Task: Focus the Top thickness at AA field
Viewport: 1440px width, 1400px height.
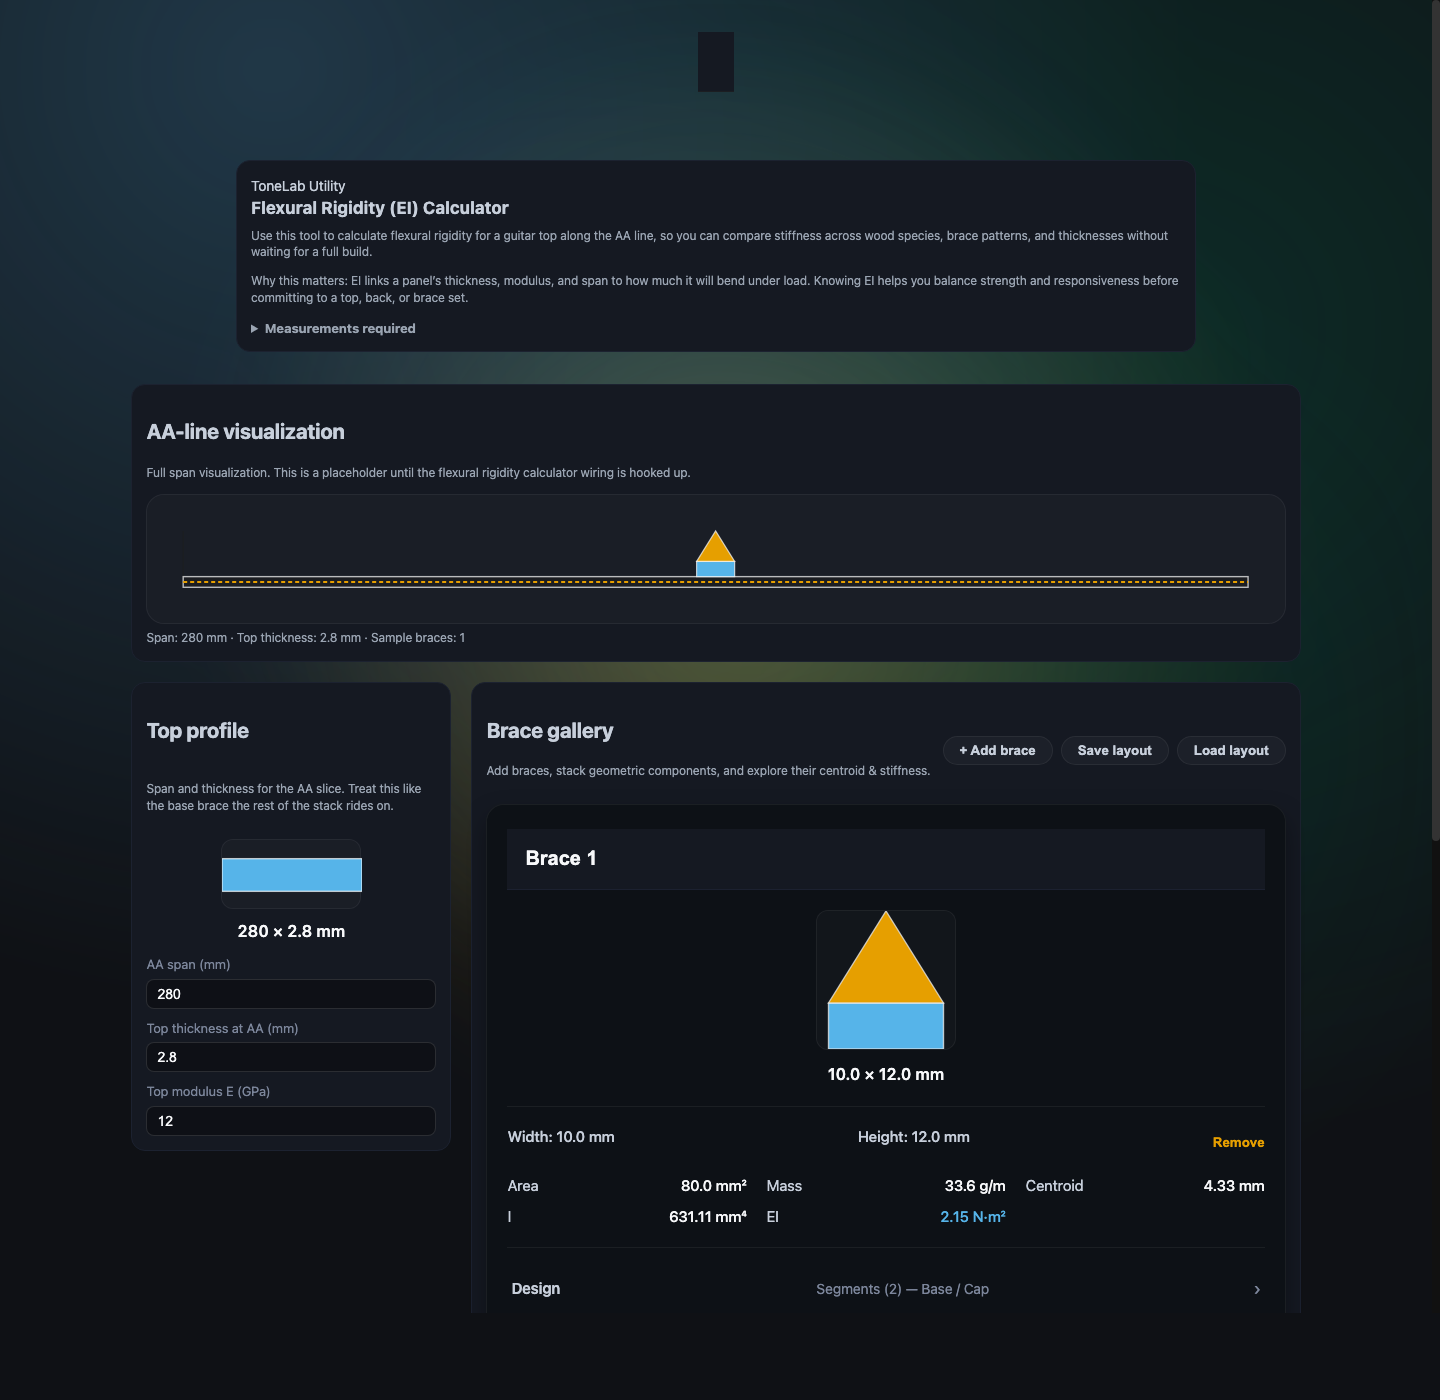Action: [291, 1057]
